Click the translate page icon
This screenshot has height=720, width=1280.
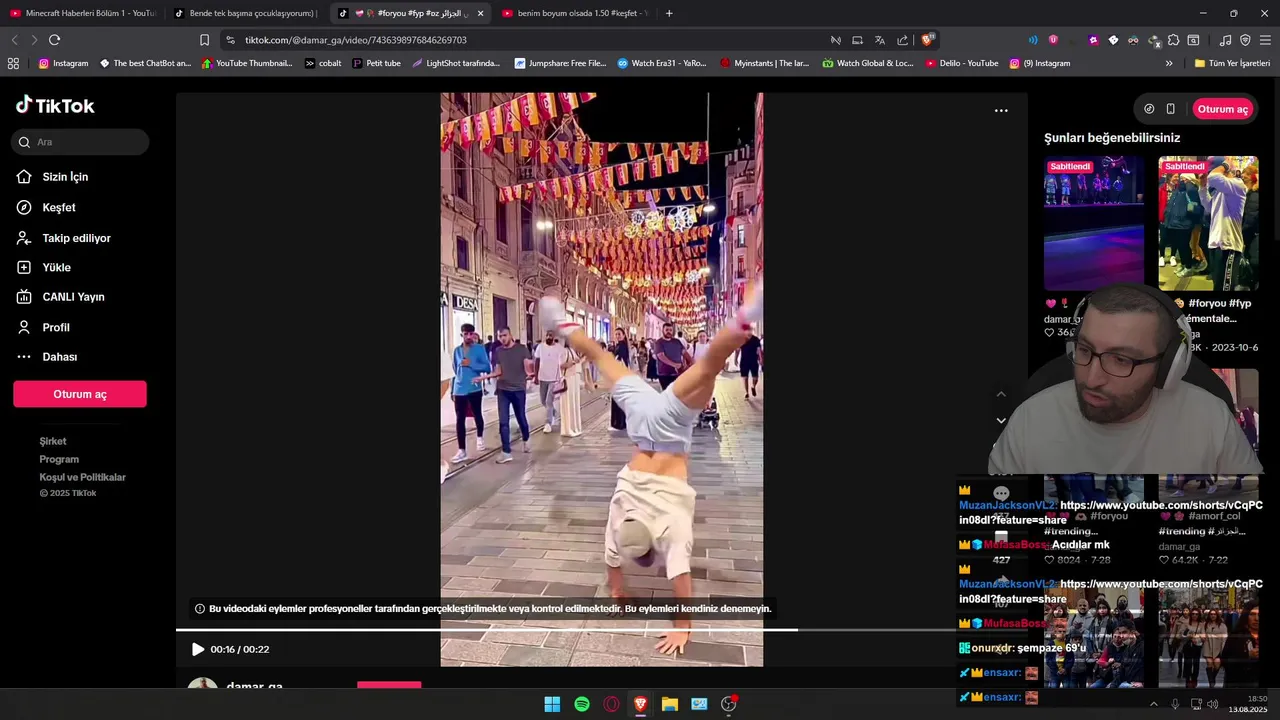(879, 40)
